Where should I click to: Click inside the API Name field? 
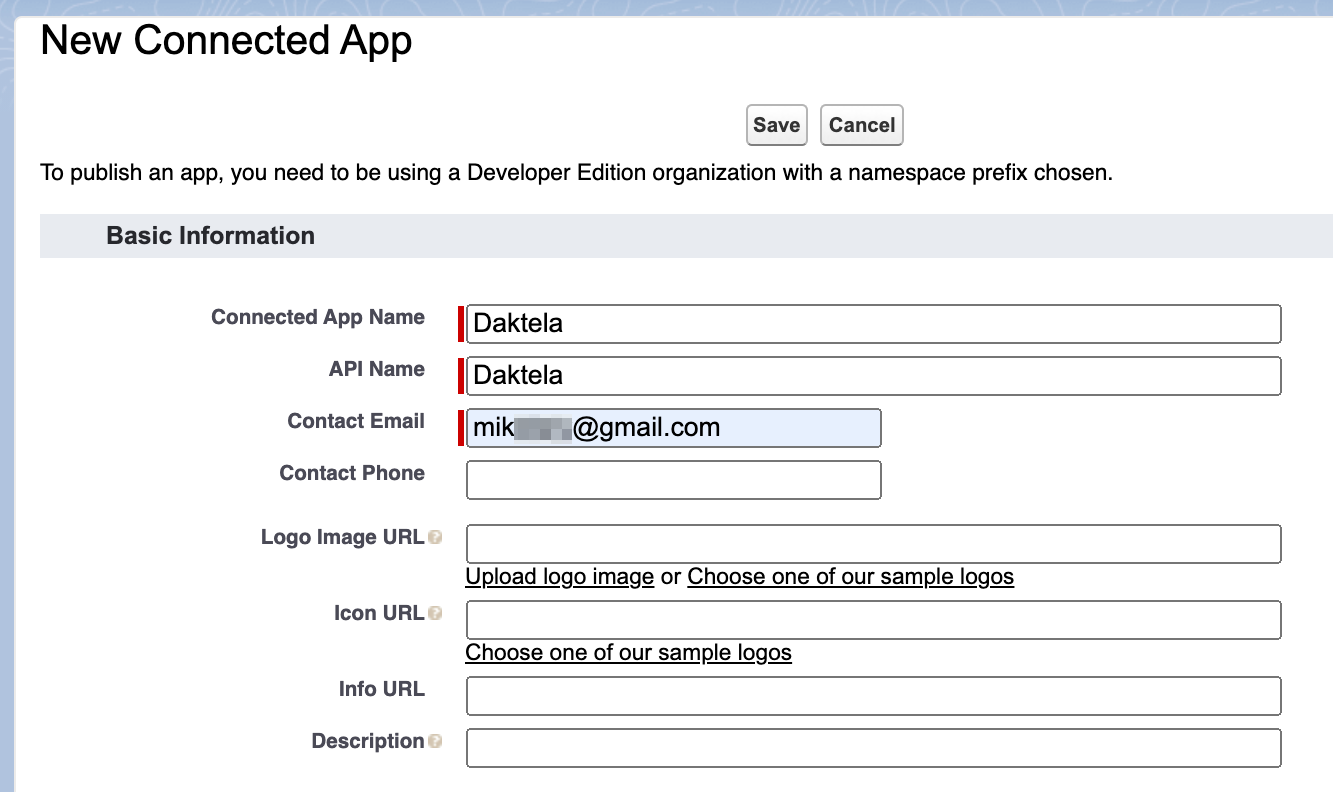(870, 375)
